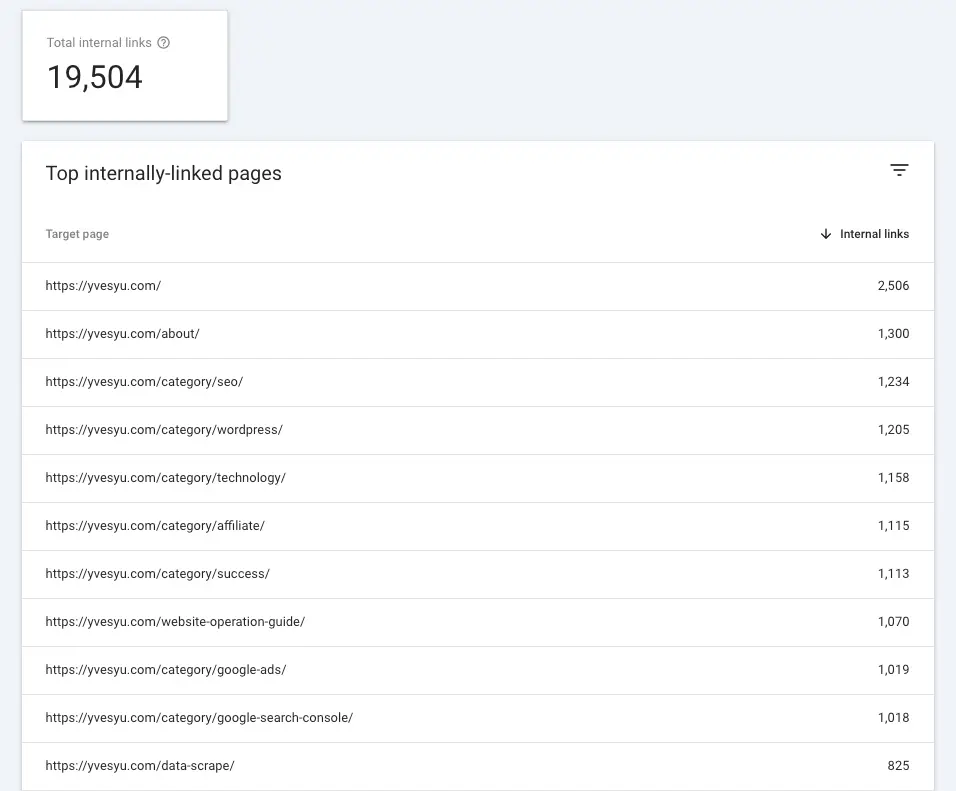956x791 pixels.
Task: Click the 825 internal links count
Action: point(898,766)
